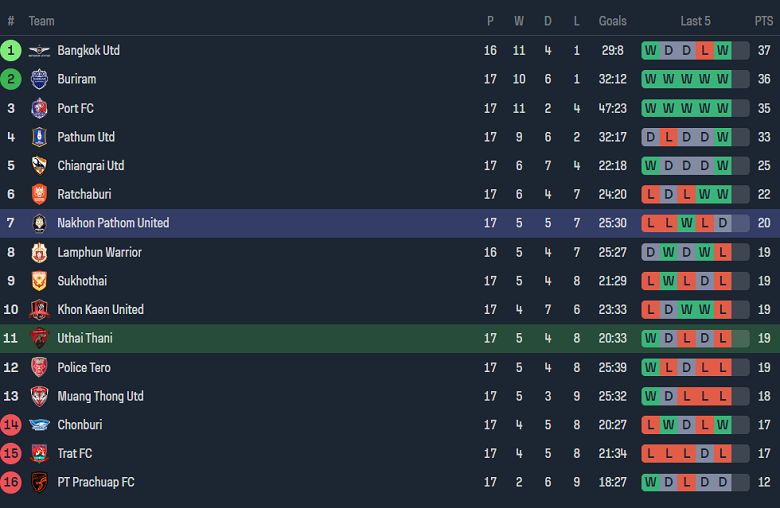Click the Lamphun Warrior club crest

tap(39, 253)
